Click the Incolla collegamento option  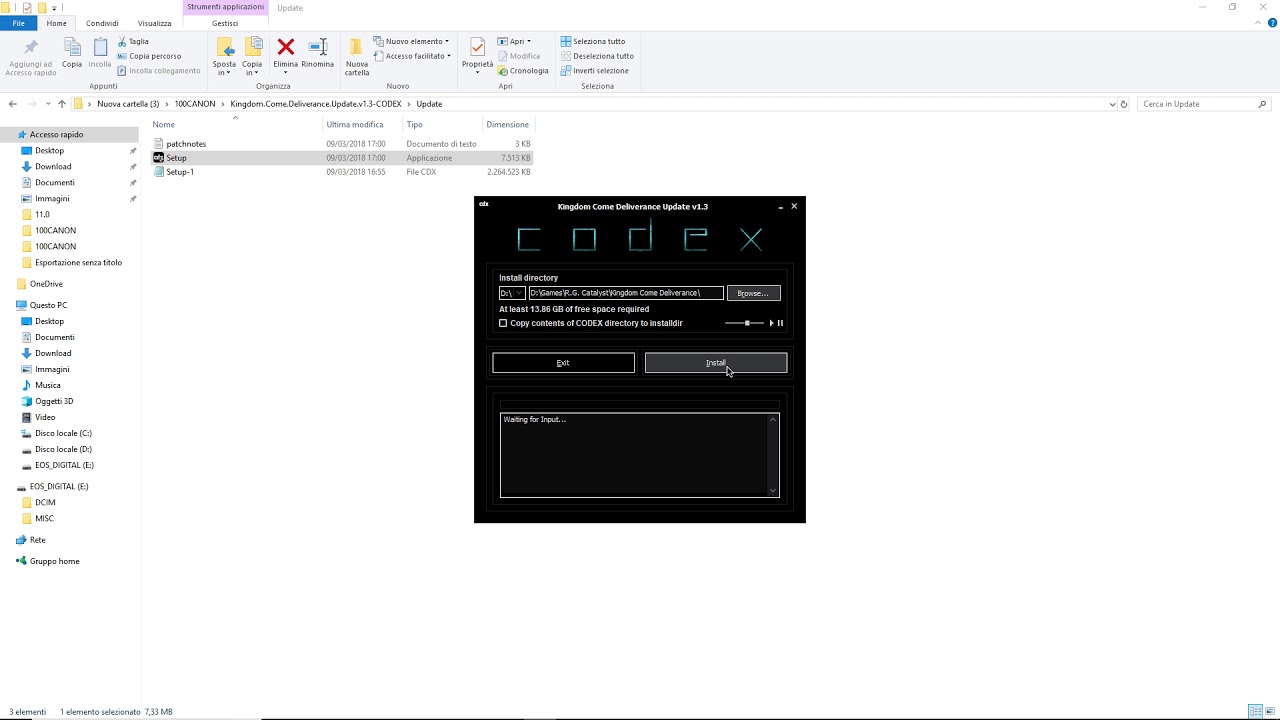[x=159, y=71]
